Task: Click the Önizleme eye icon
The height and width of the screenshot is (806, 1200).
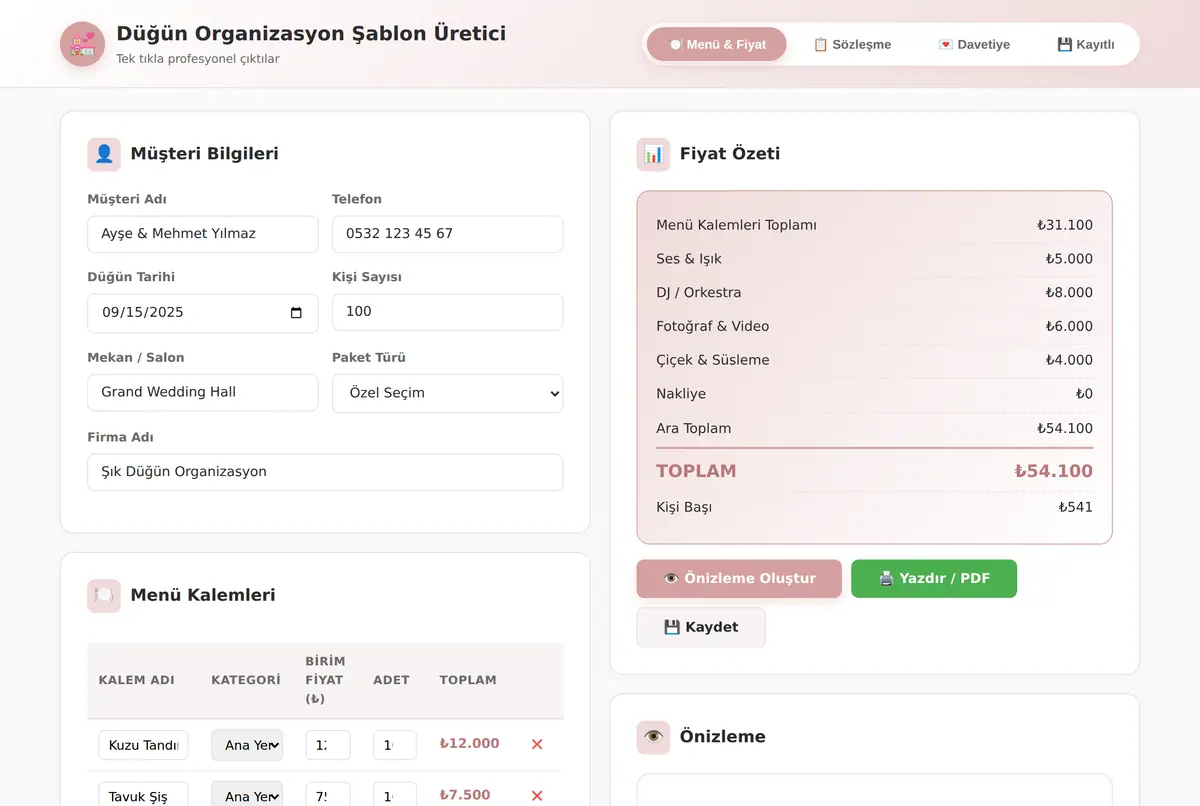Action: [x=653, y=737]
